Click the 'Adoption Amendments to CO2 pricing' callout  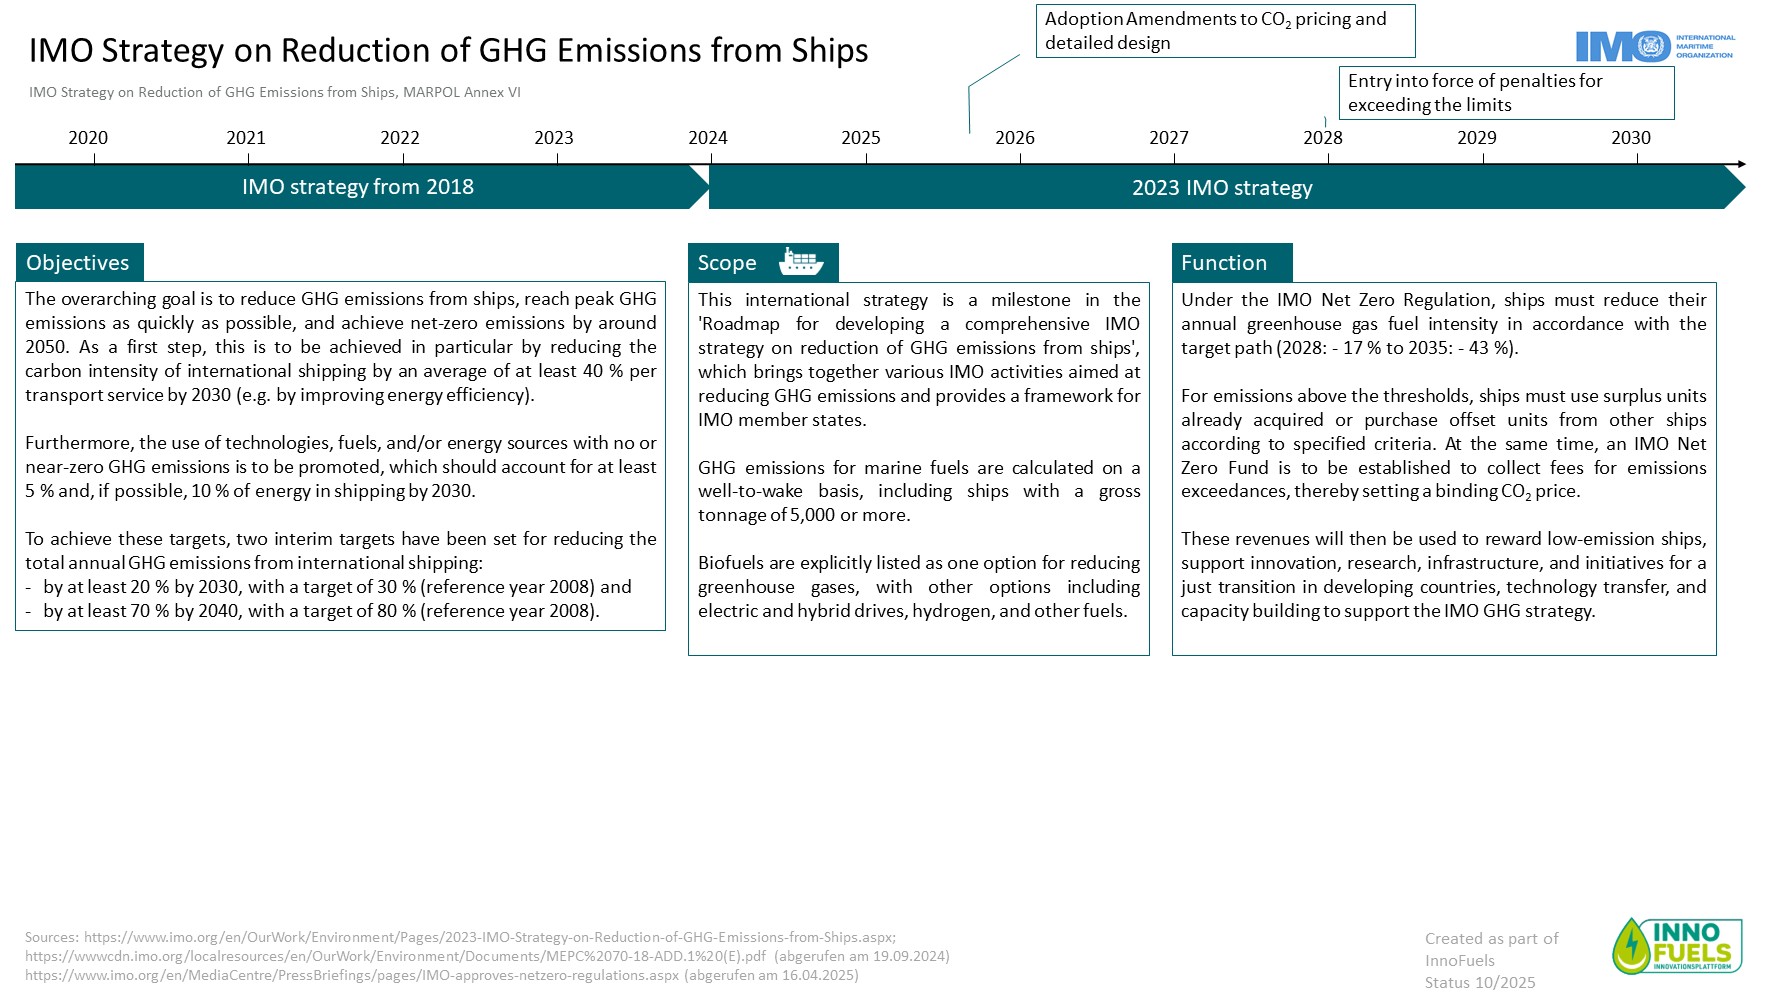1224,31
